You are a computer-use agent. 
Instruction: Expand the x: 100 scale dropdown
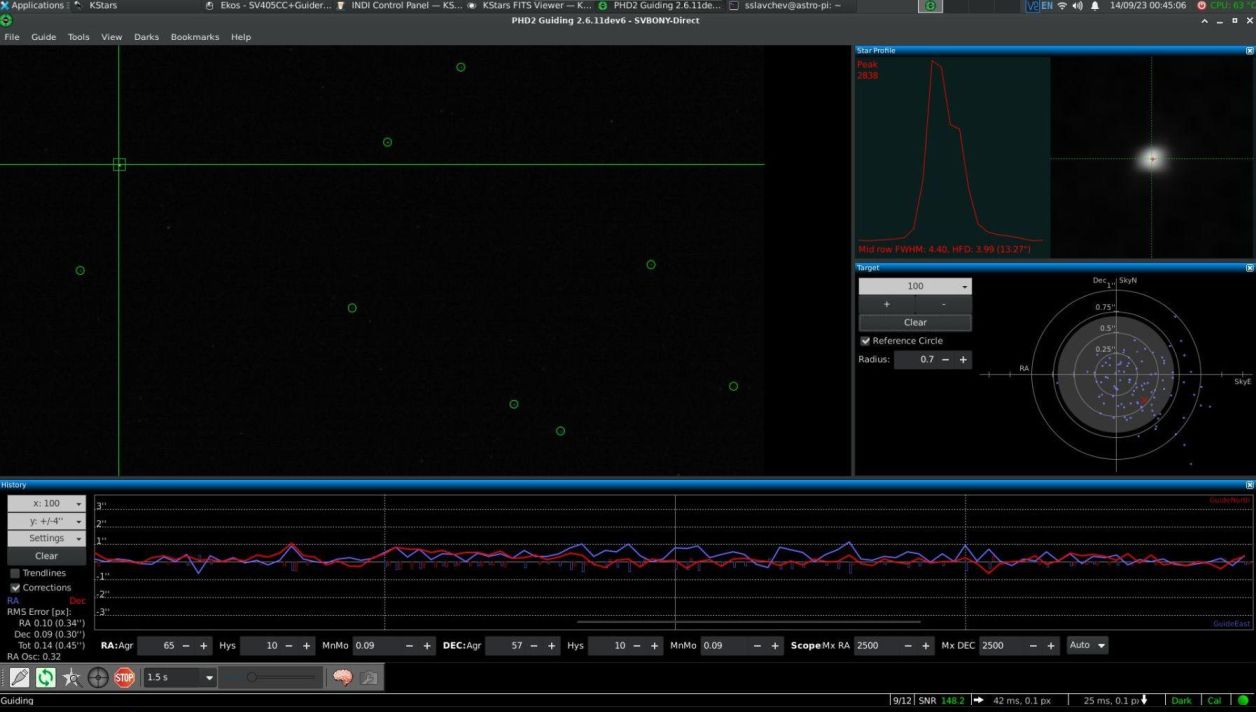point(46,504)
